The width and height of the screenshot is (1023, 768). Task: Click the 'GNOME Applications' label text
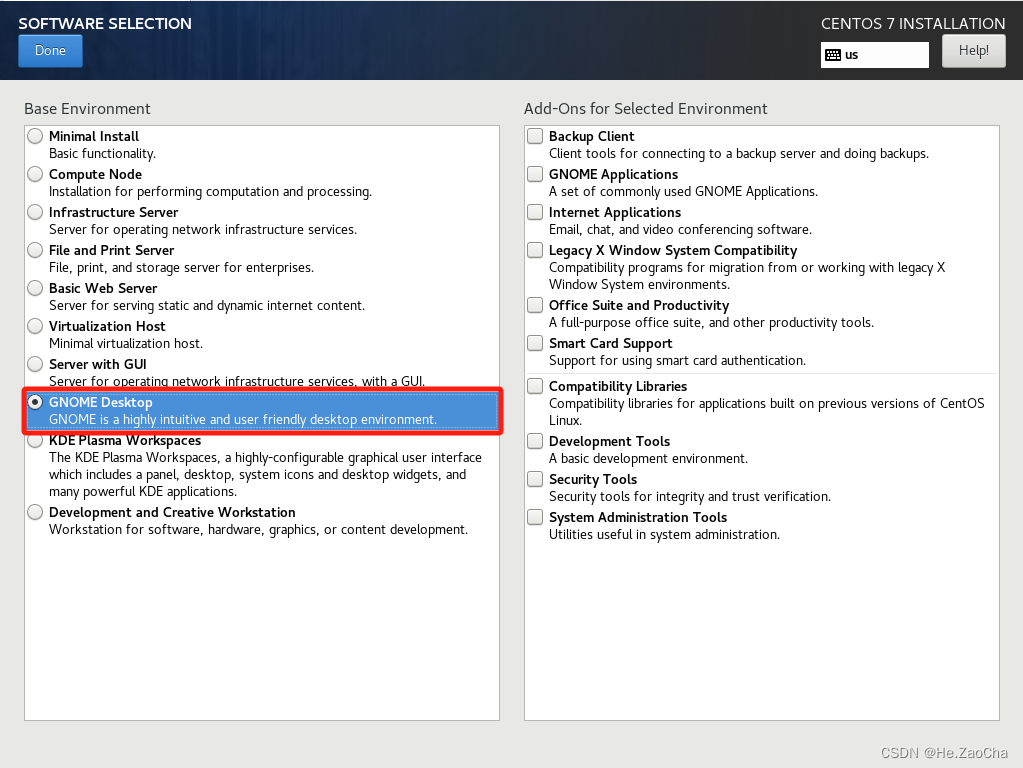pos(613,174)
